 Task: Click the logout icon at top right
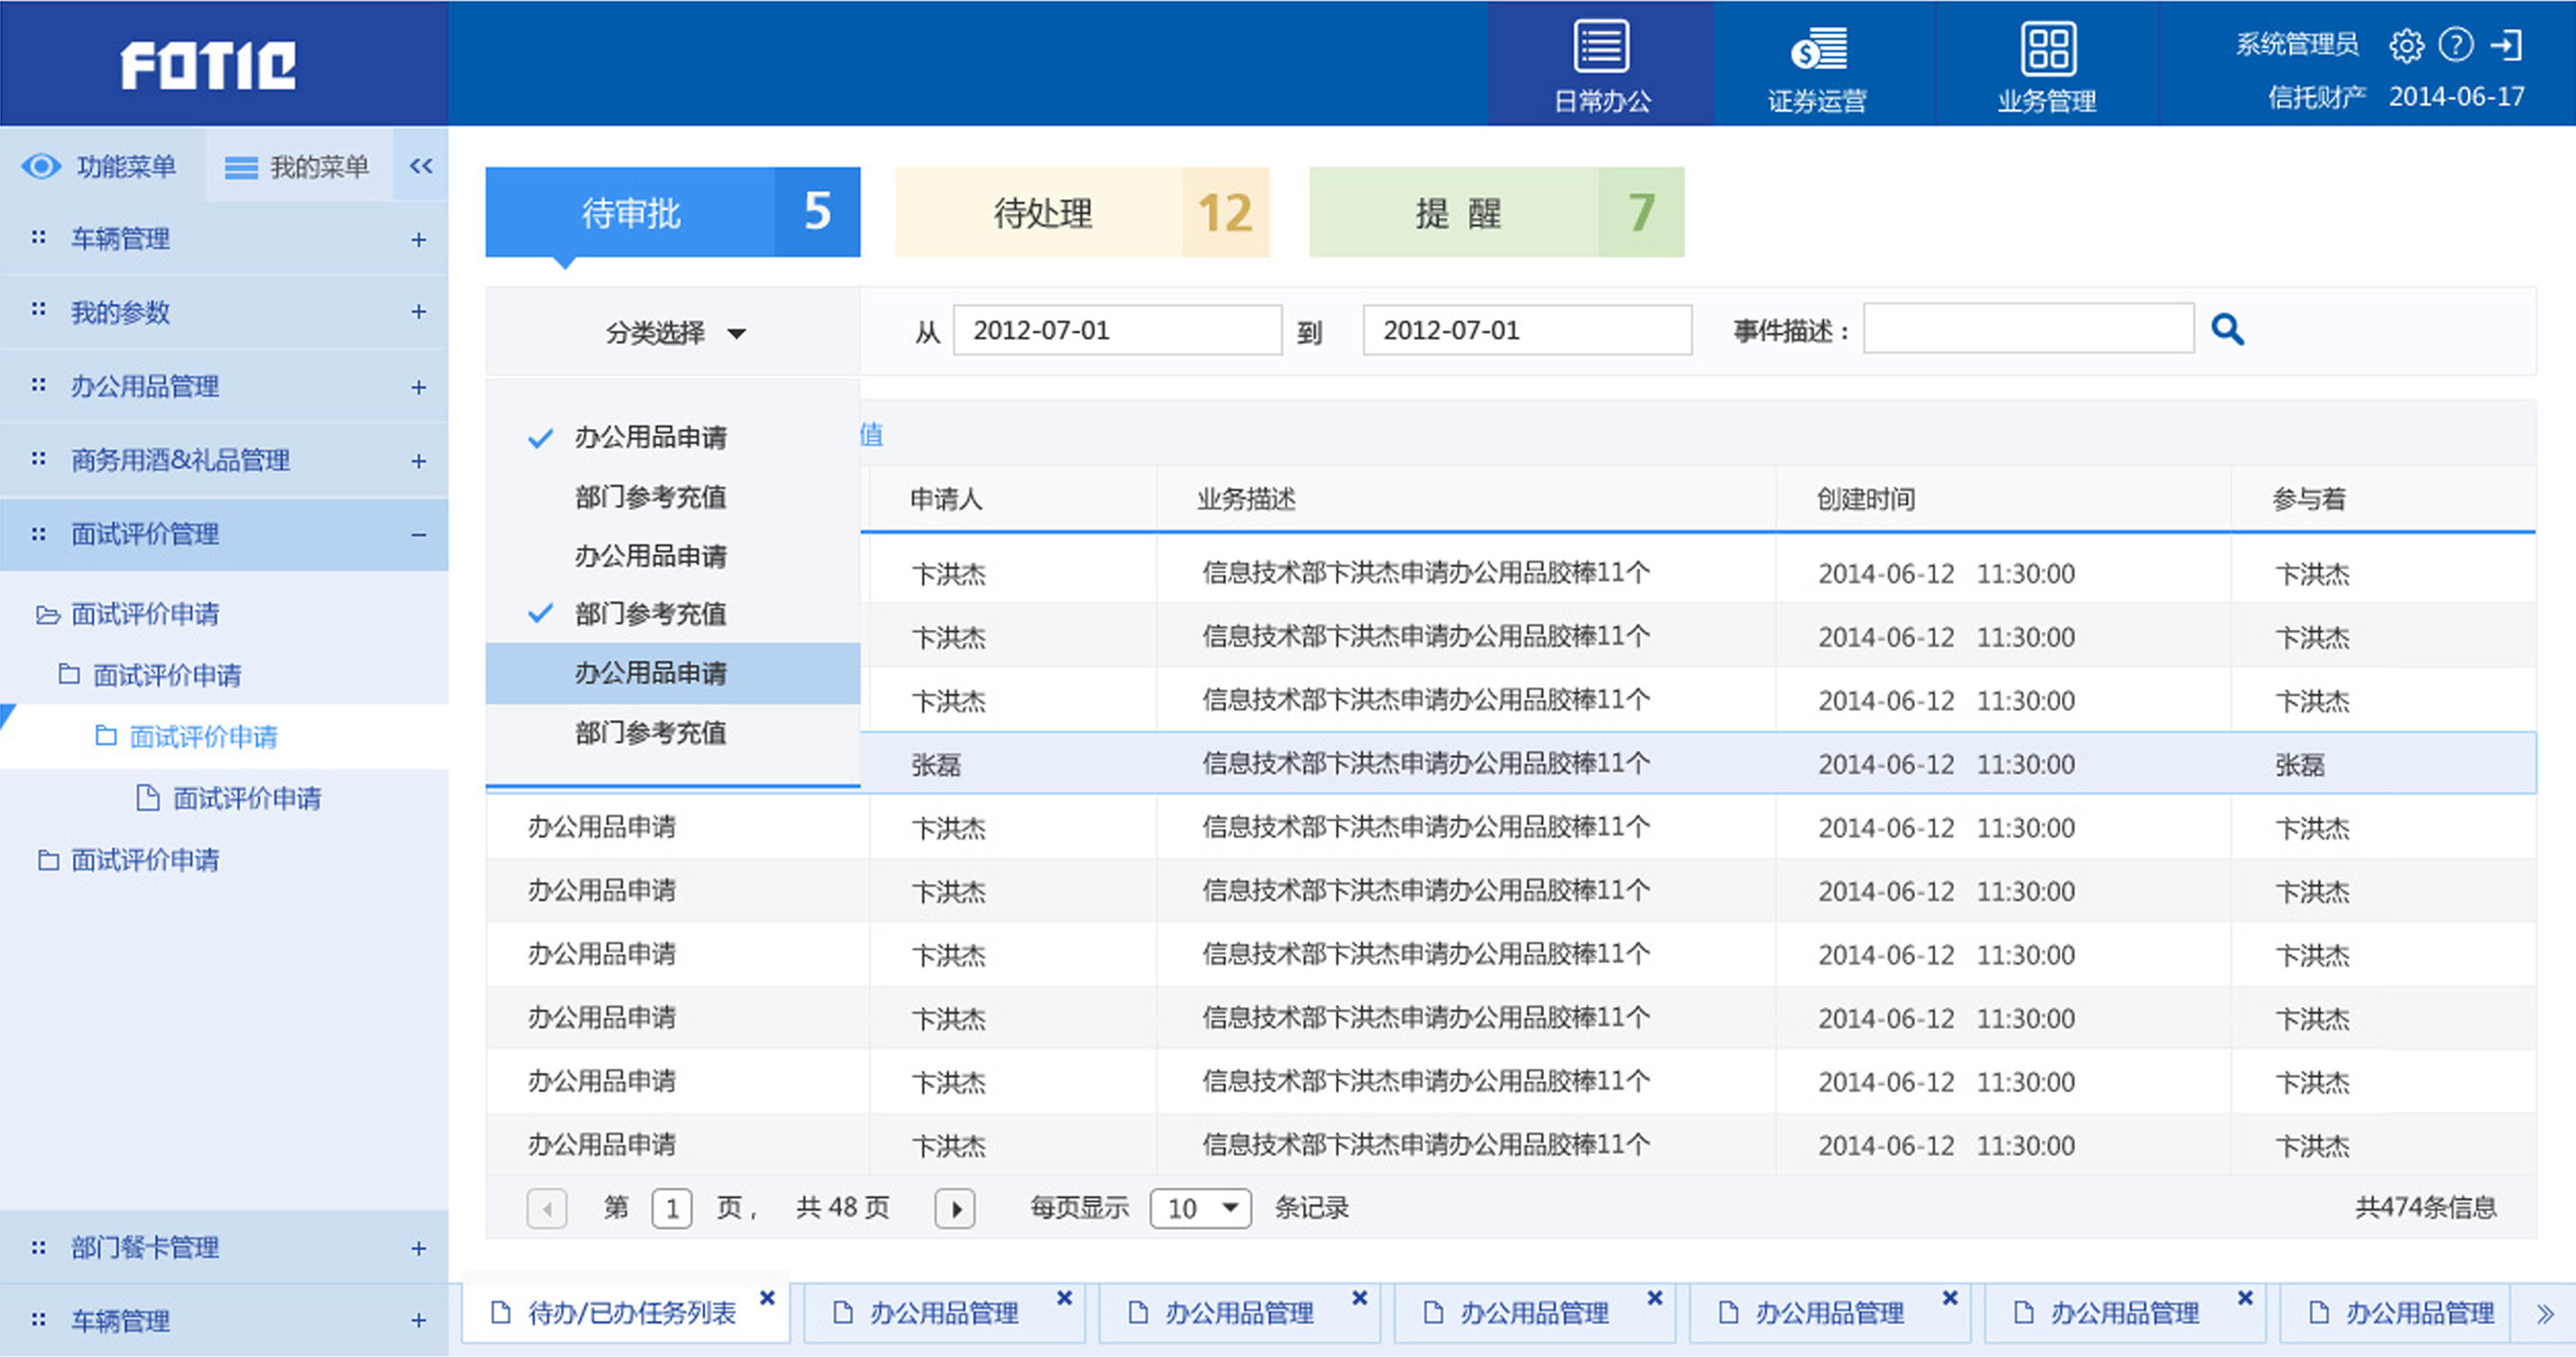(x=2507, y=44)
